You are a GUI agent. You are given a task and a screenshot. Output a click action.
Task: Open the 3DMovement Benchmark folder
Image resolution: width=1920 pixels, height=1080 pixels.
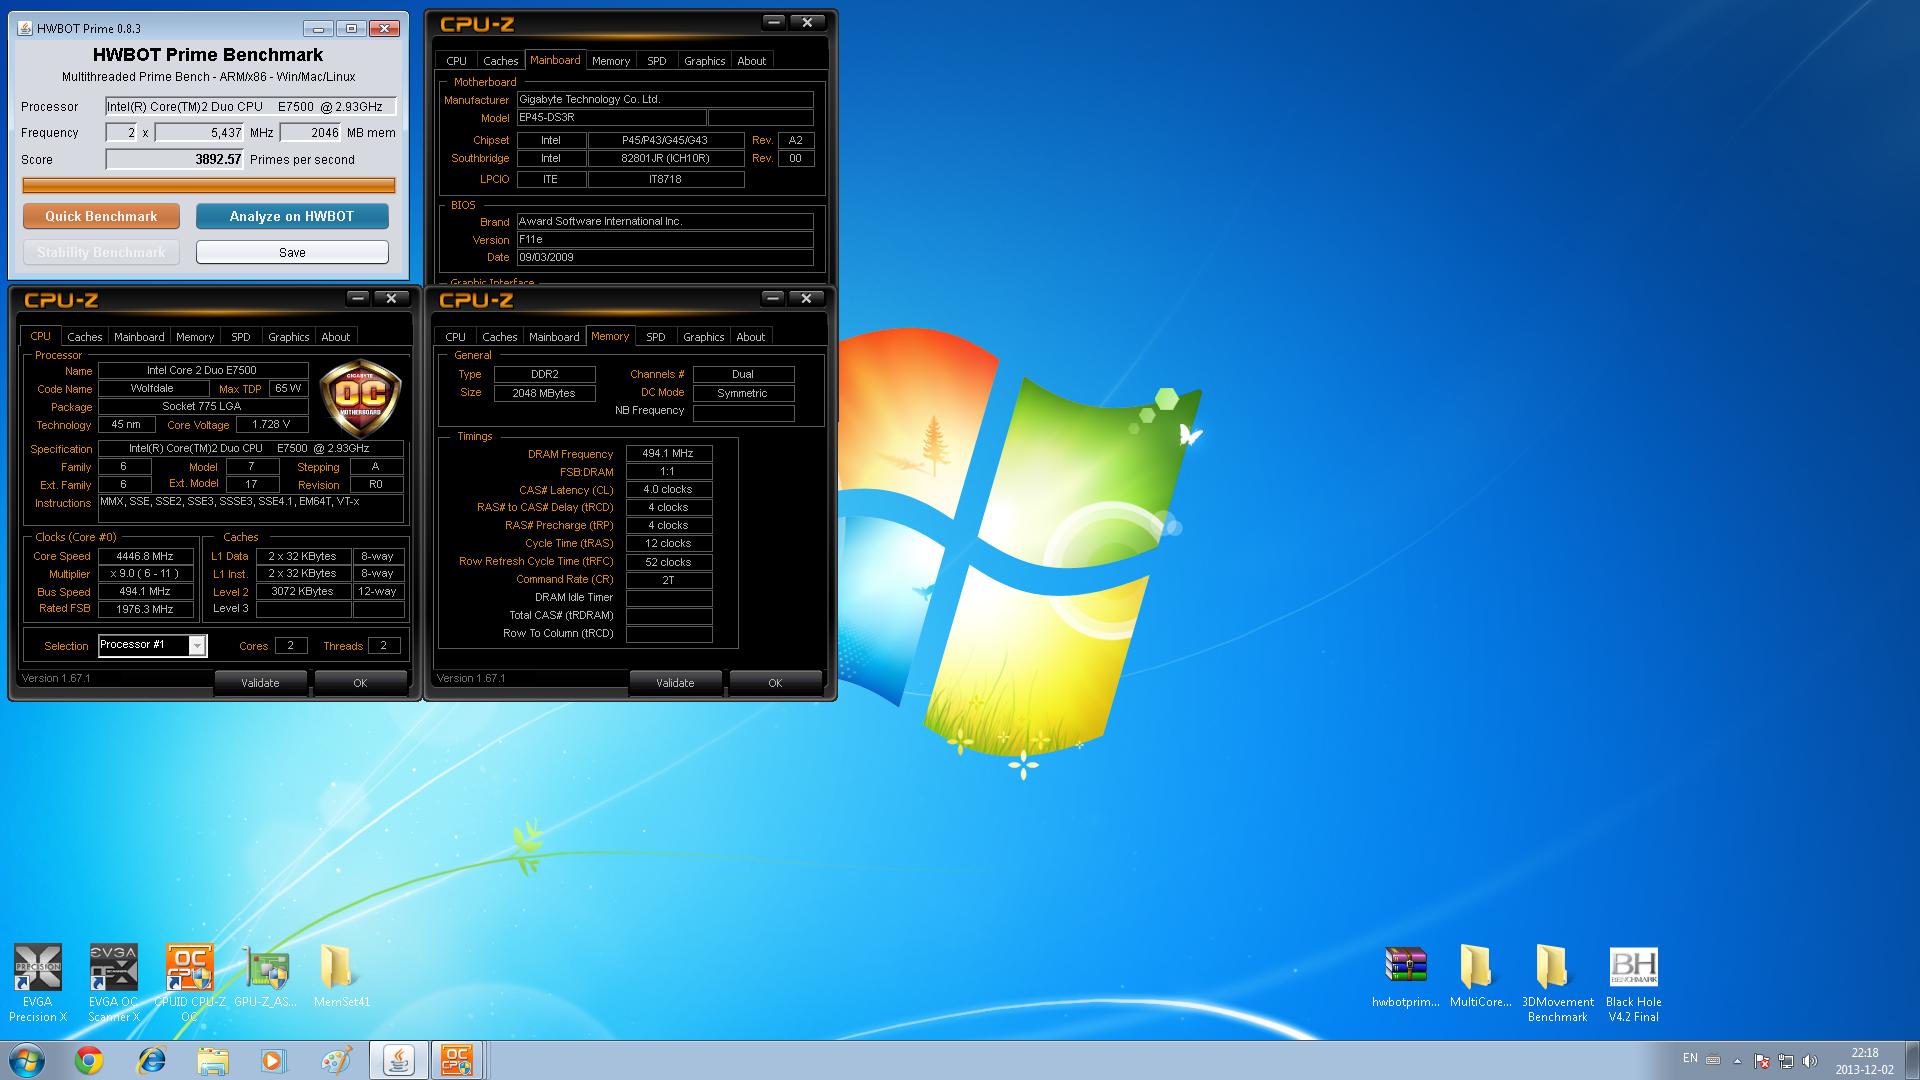pos(1557,984)
